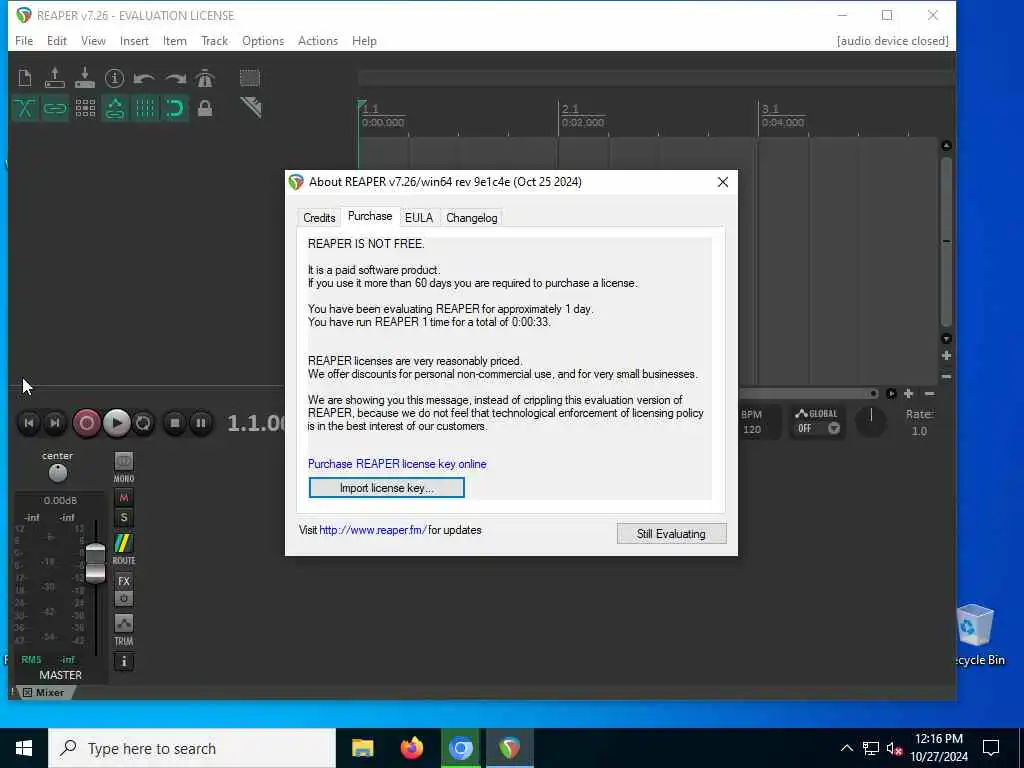Click Purchase REAPER license key online link
This screenshot has height=768, width=1024.
(397, 464)
